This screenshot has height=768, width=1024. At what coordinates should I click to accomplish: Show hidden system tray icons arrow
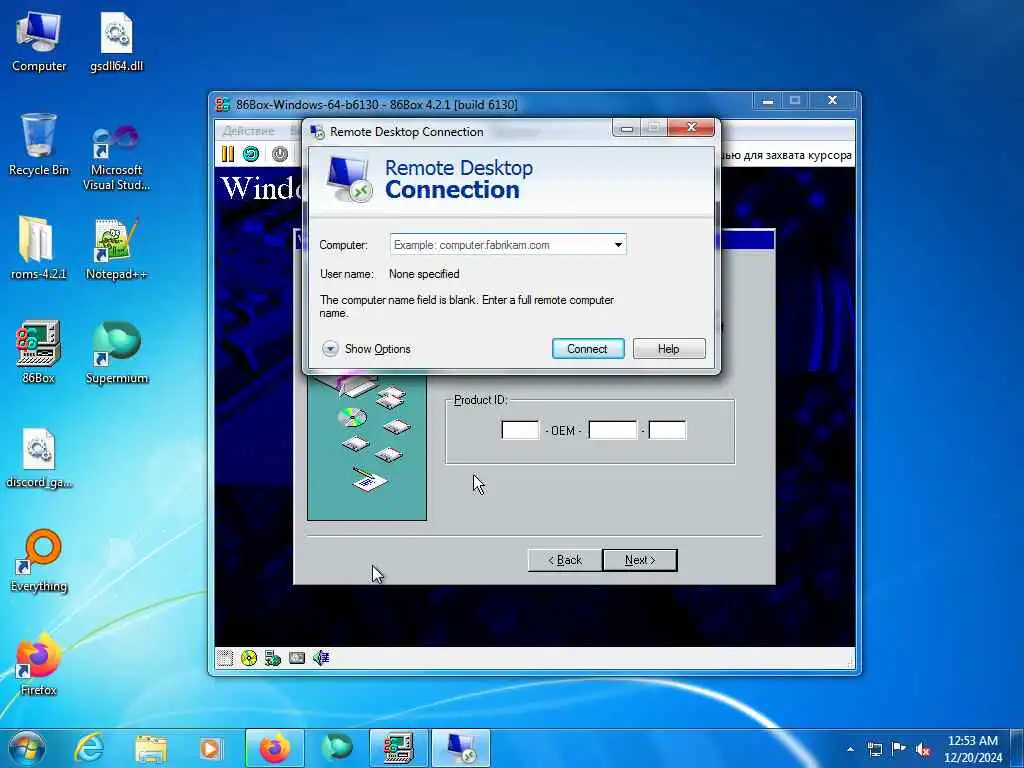(850, 749)
